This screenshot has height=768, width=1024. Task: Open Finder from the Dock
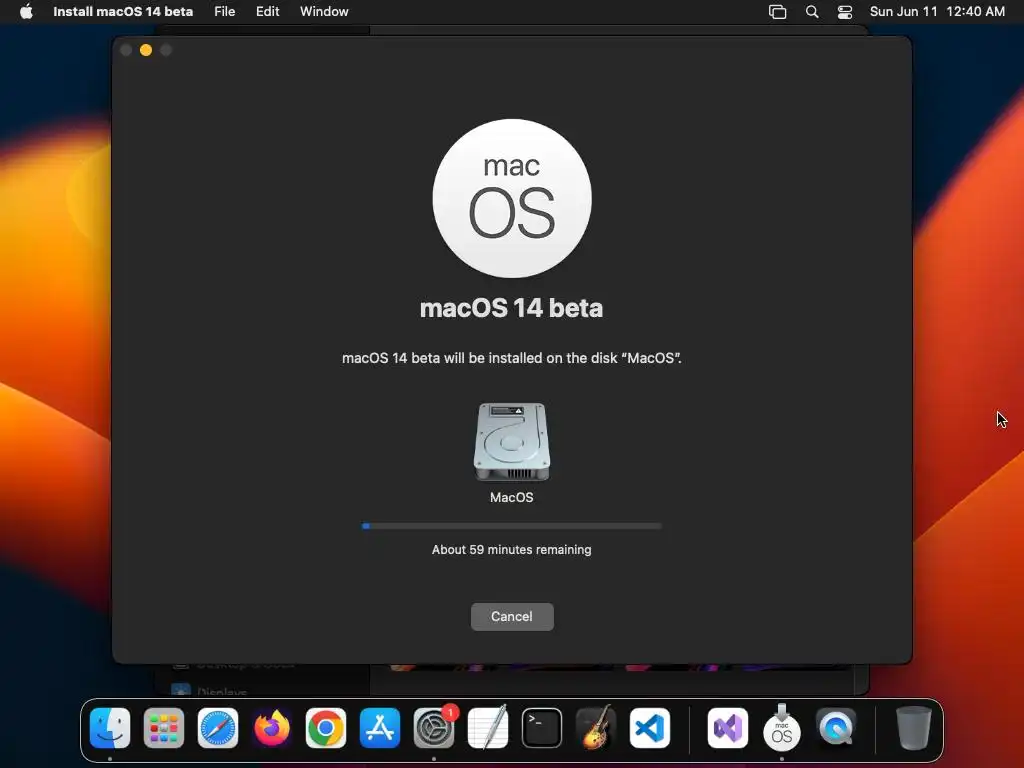[x=110, y=728]
